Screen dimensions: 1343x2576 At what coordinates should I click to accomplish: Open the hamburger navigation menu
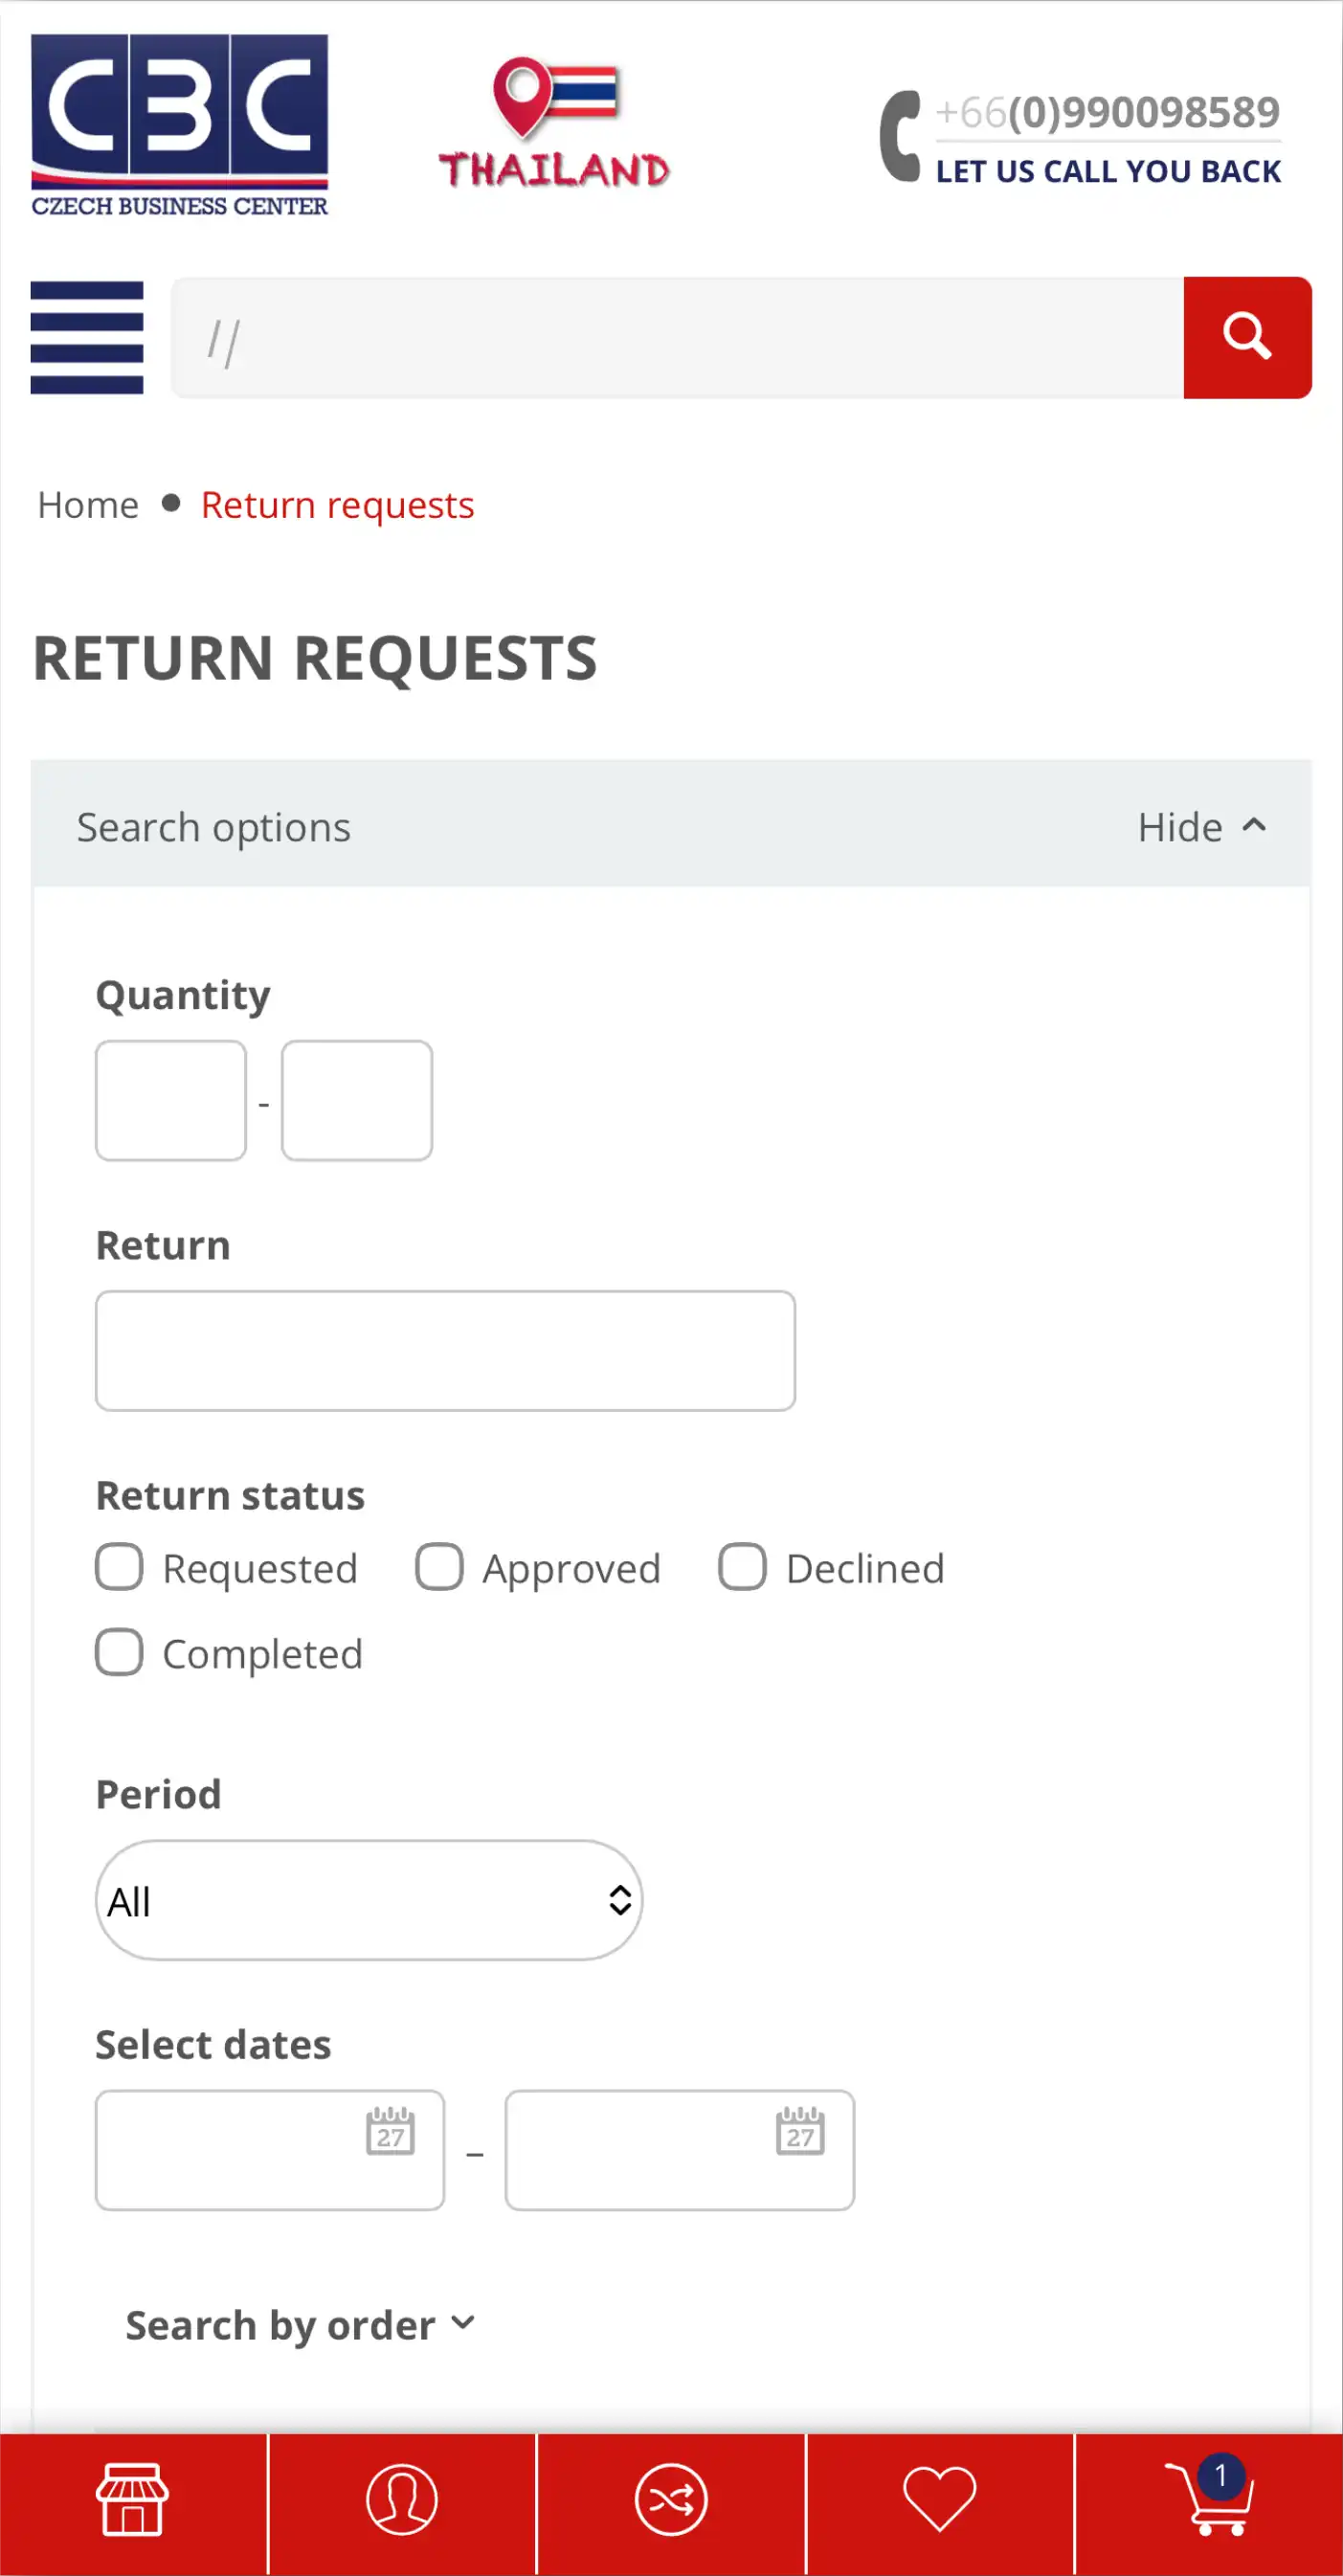(87, 338)
